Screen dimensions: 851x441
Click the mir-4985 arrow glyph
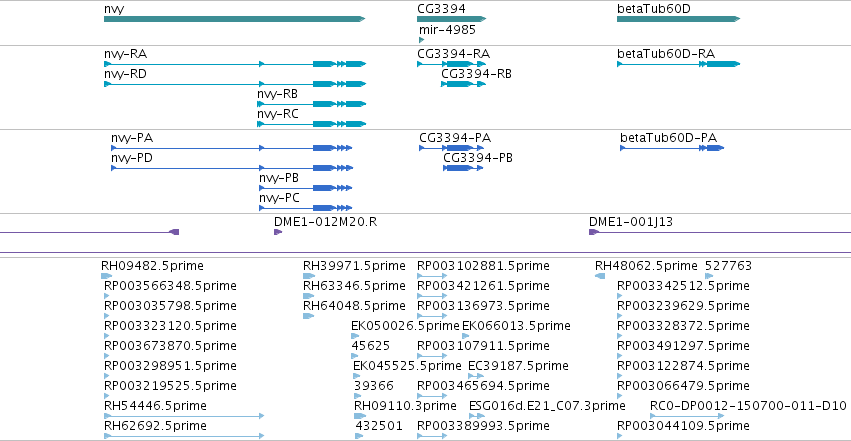pyautogui.click(x=421, y=40)
